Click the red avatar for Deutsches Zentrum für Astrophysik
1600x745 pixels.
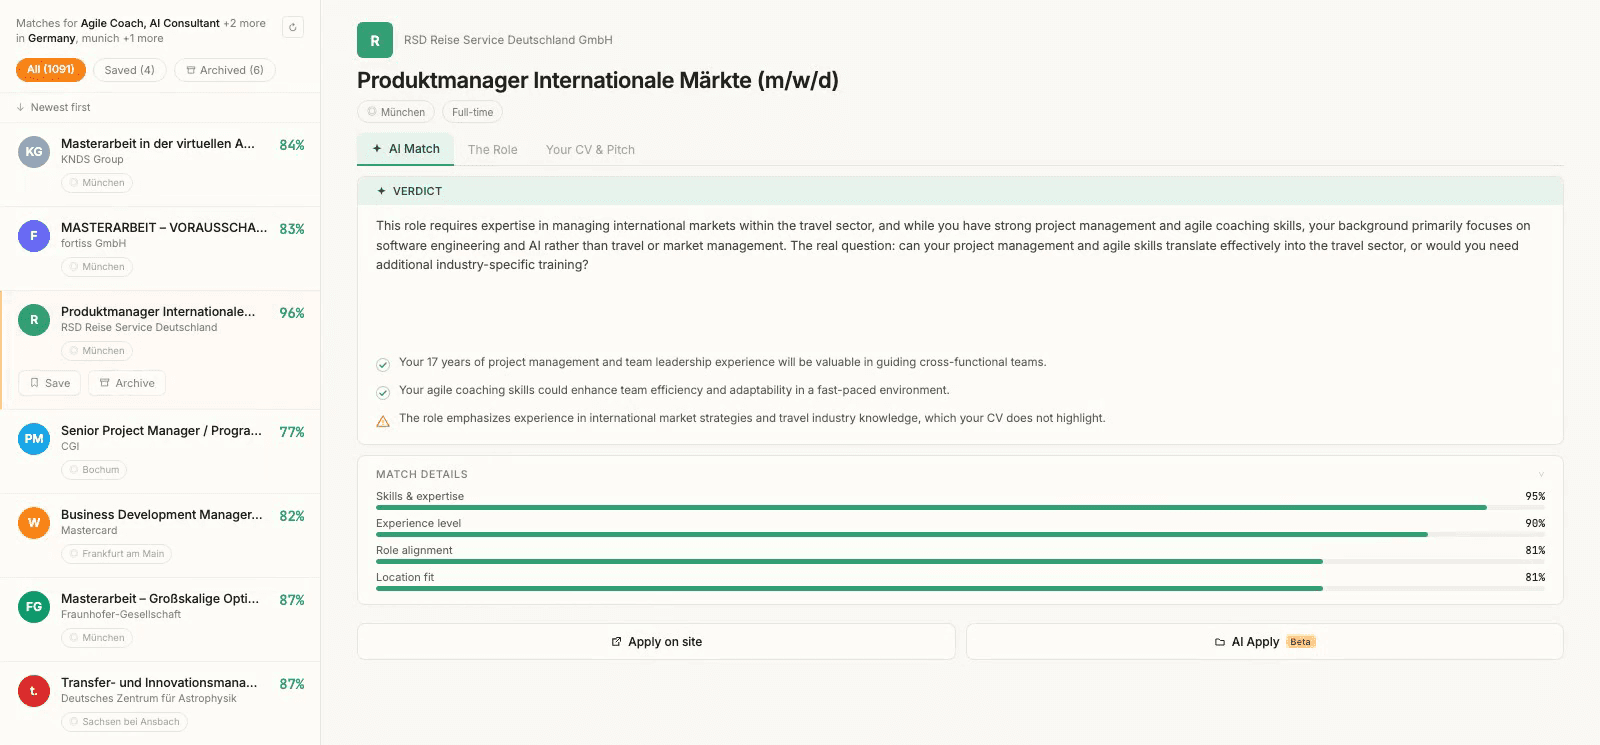34,691
